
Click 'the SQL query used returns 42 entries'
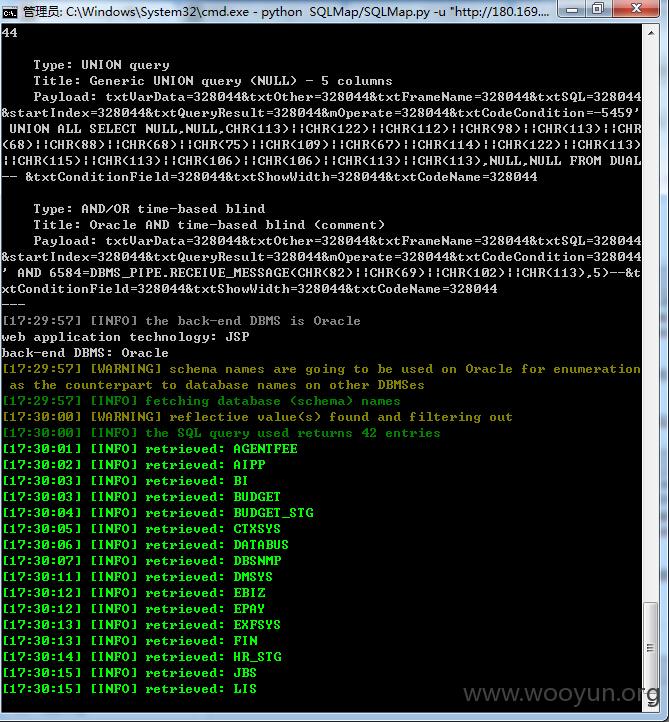pyautogui.click(x=221, y=433)
